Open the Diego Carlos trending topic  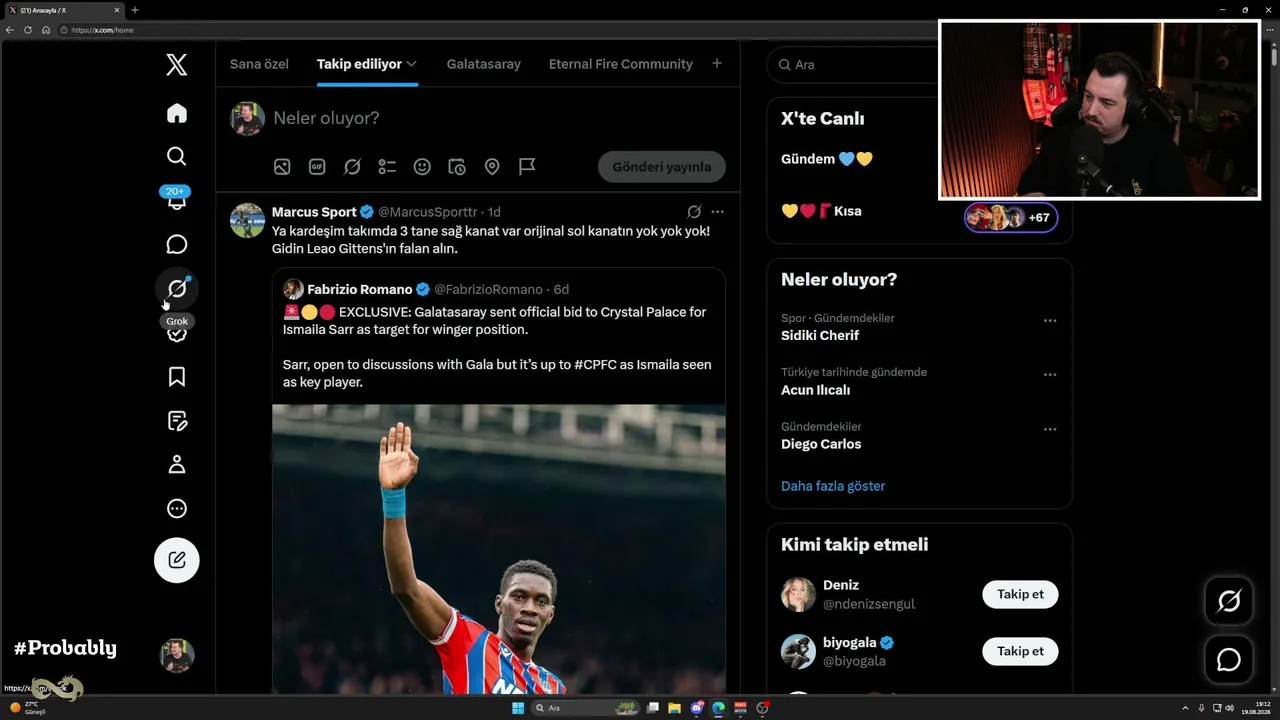point(821,444)
